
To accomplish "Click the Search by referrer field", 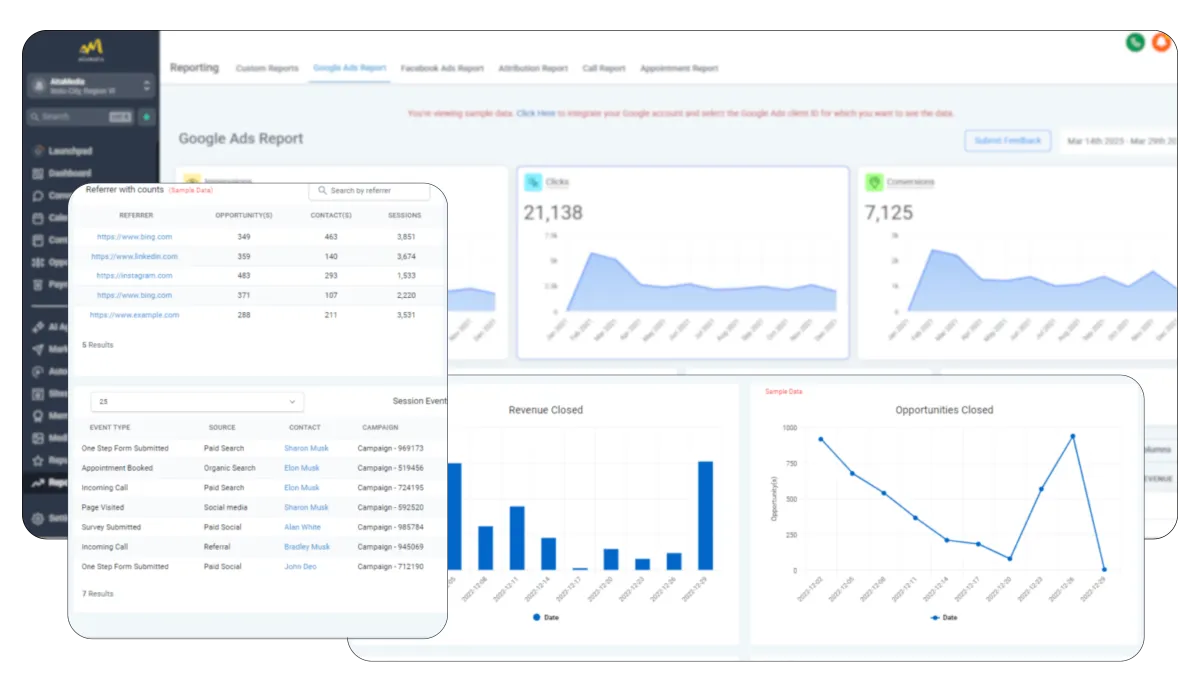I will (x=369, y=190).
